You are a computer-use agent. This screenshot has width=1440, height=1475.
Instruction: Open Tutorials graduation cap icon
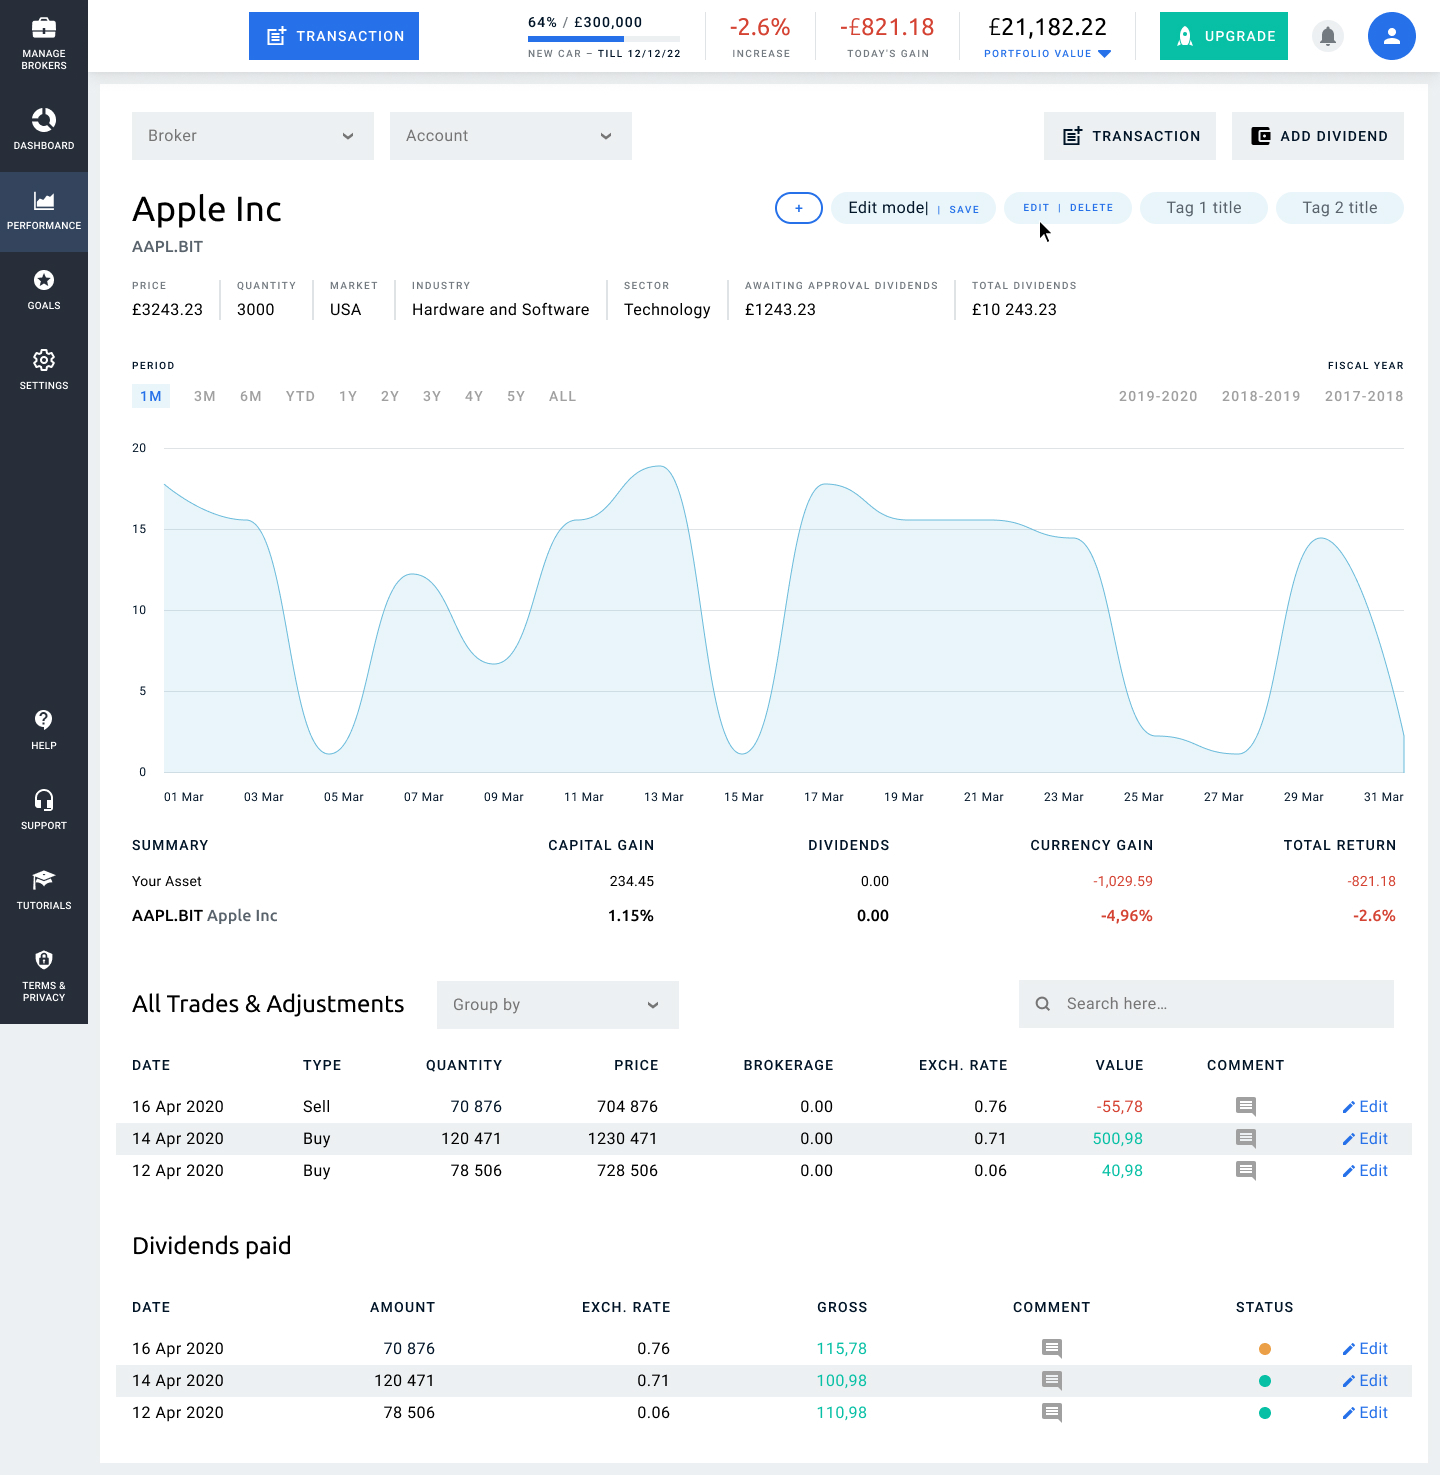[44, 880]
